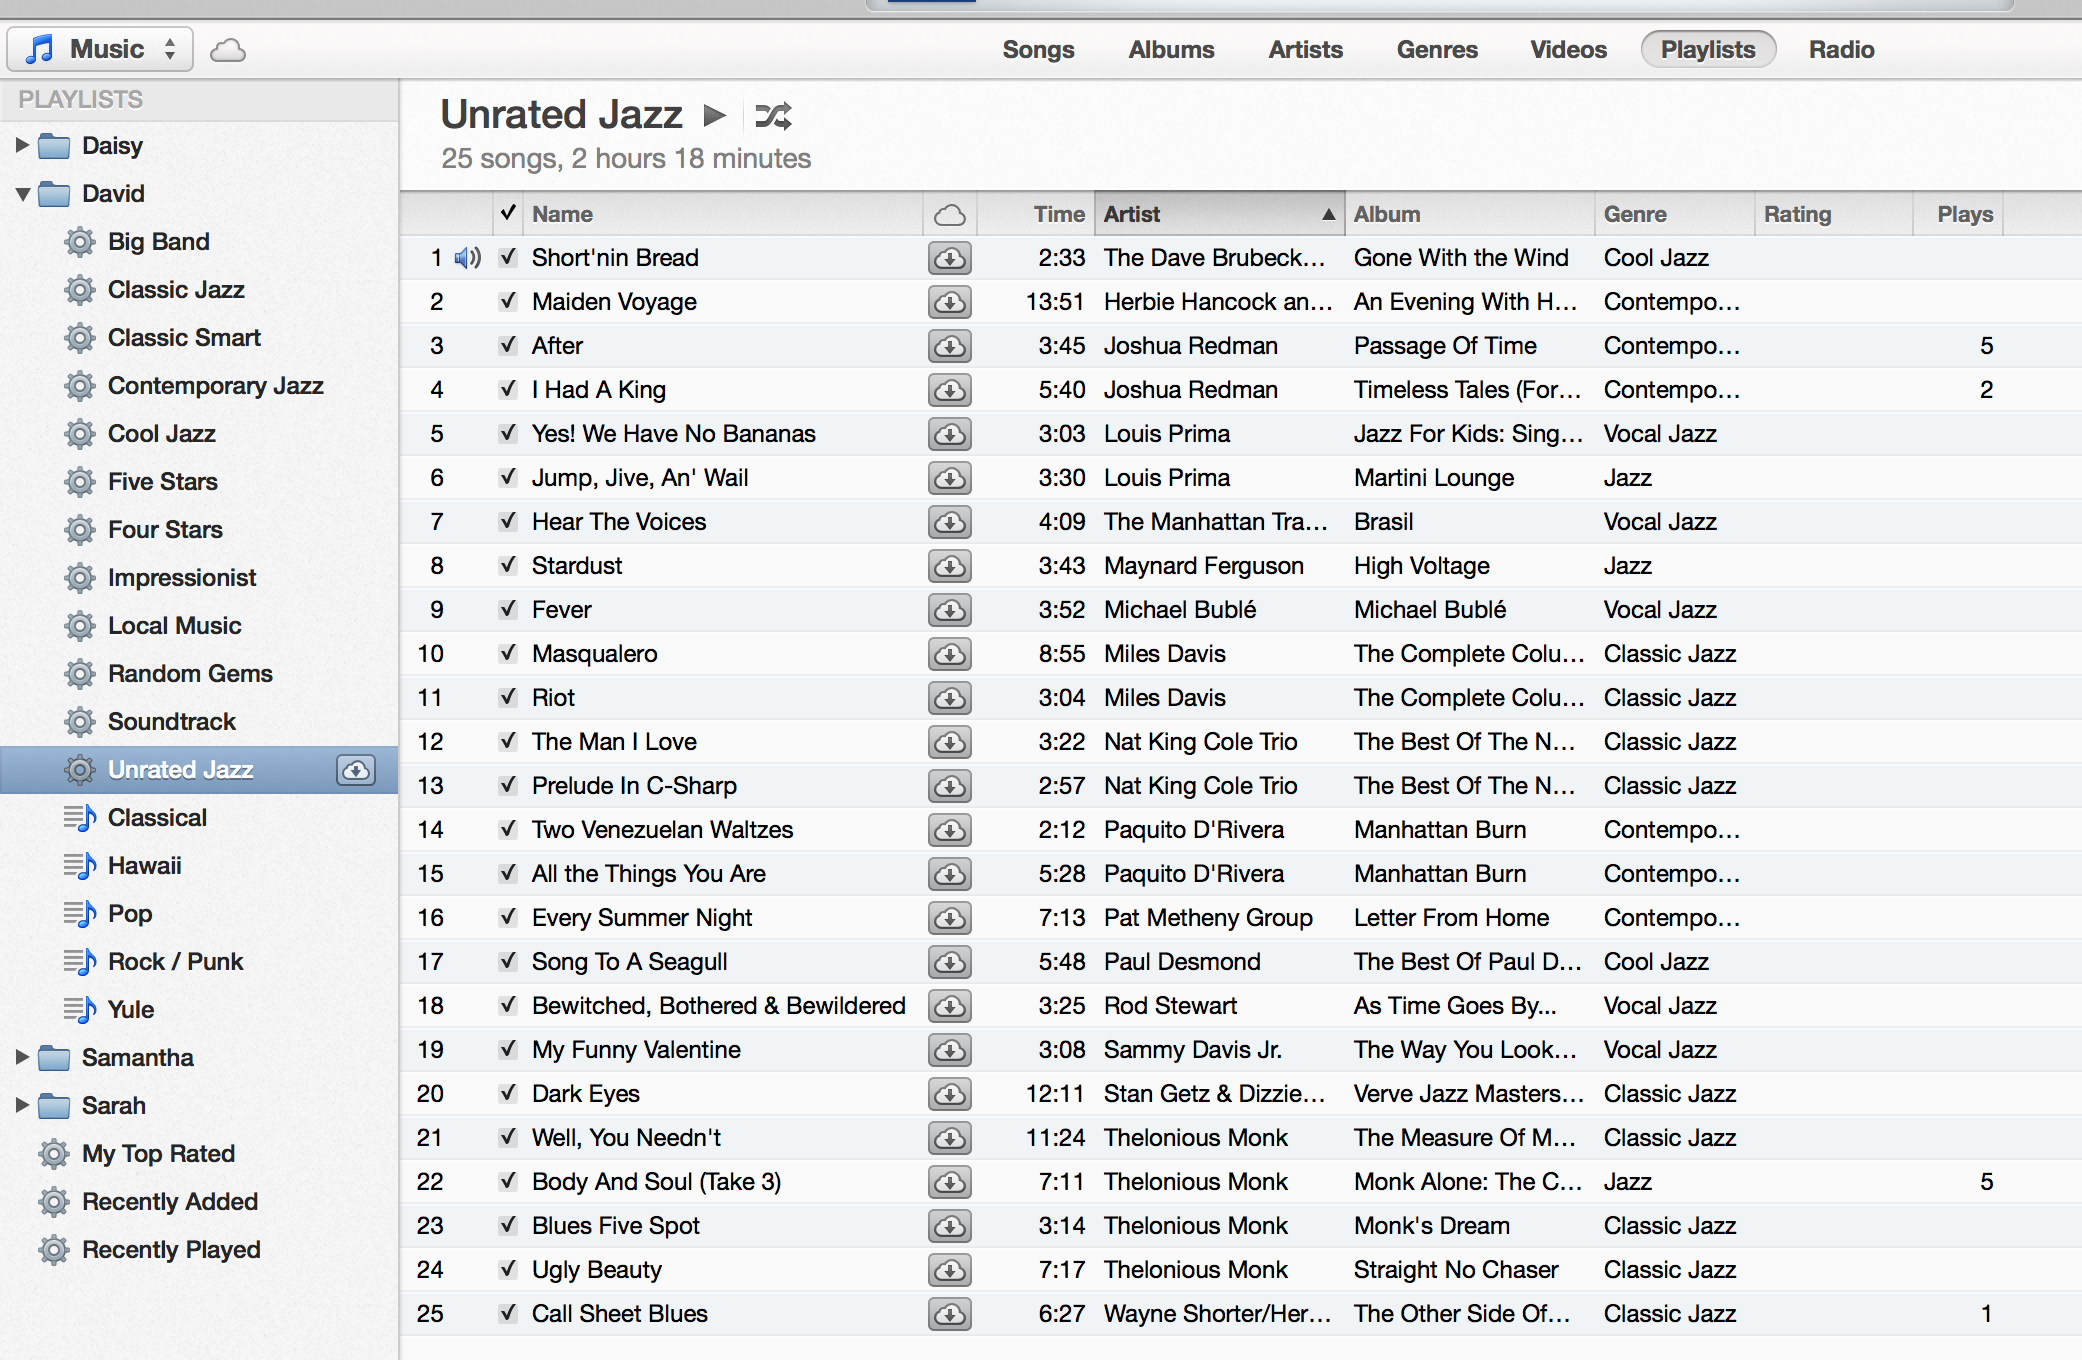Viewport: 2082px width, 1360px height.
Task: Sort songs by Genre column
Action: point(1674,214)
